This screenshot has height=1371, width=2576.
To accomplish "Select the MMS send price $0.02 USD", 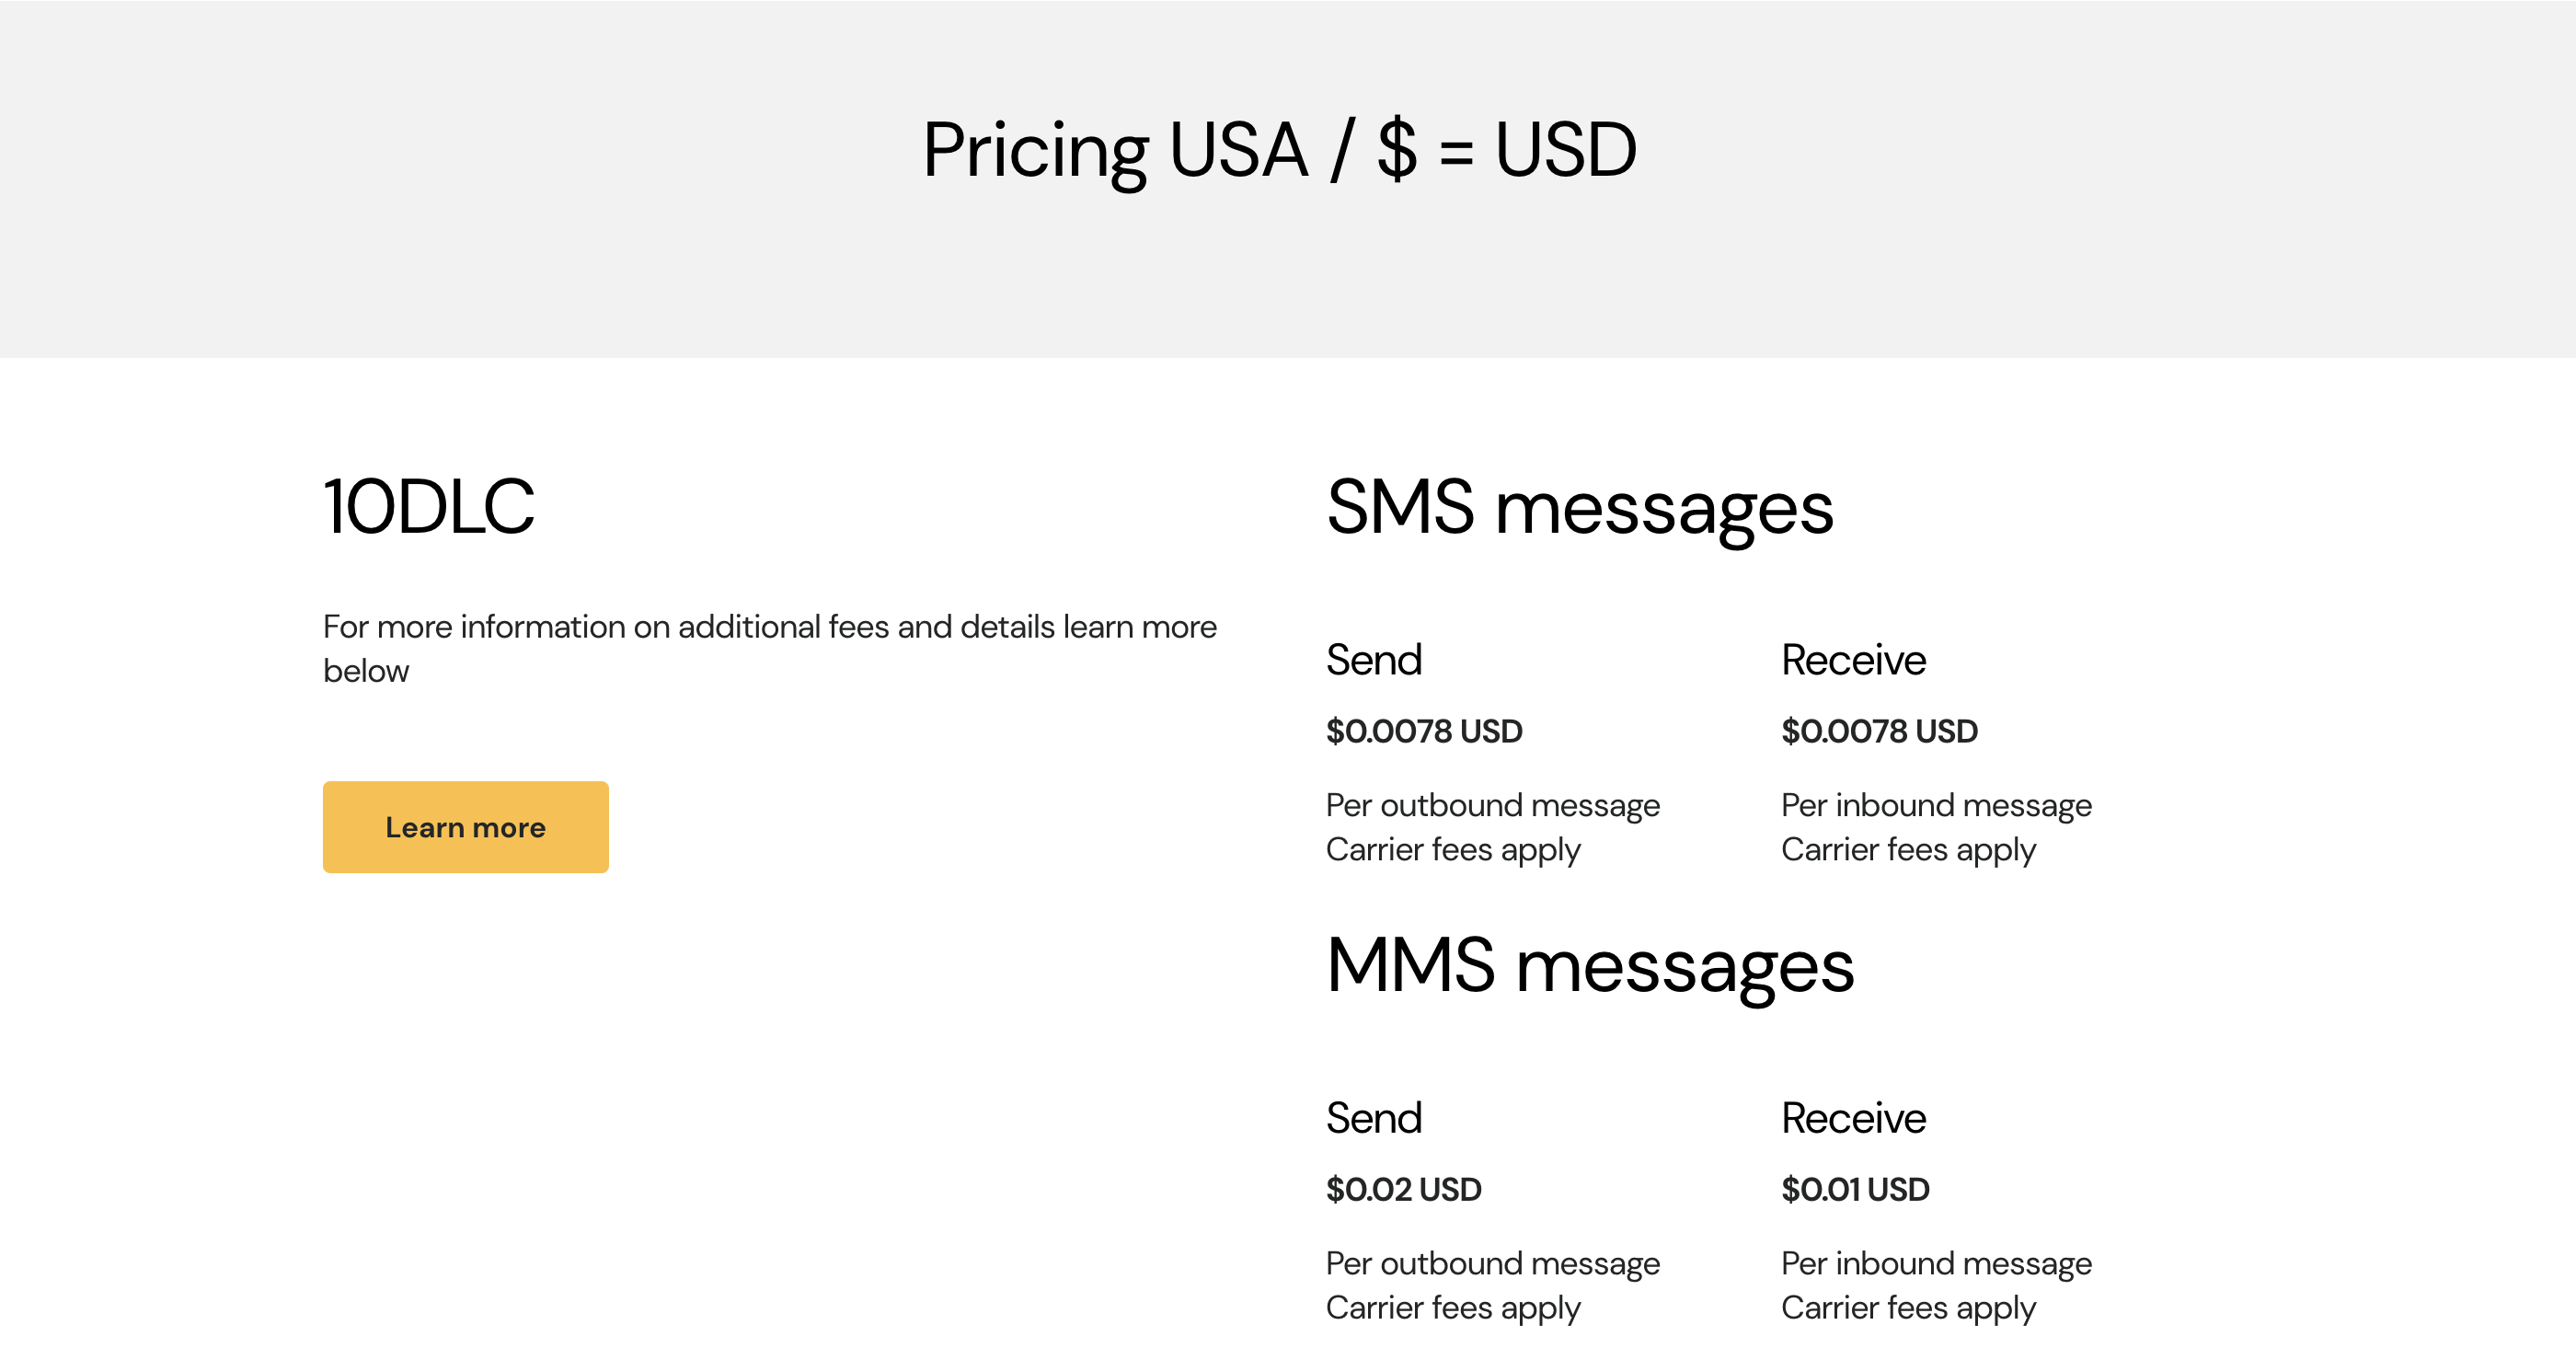I will pyautogui.click(x=1404, y=1189).
